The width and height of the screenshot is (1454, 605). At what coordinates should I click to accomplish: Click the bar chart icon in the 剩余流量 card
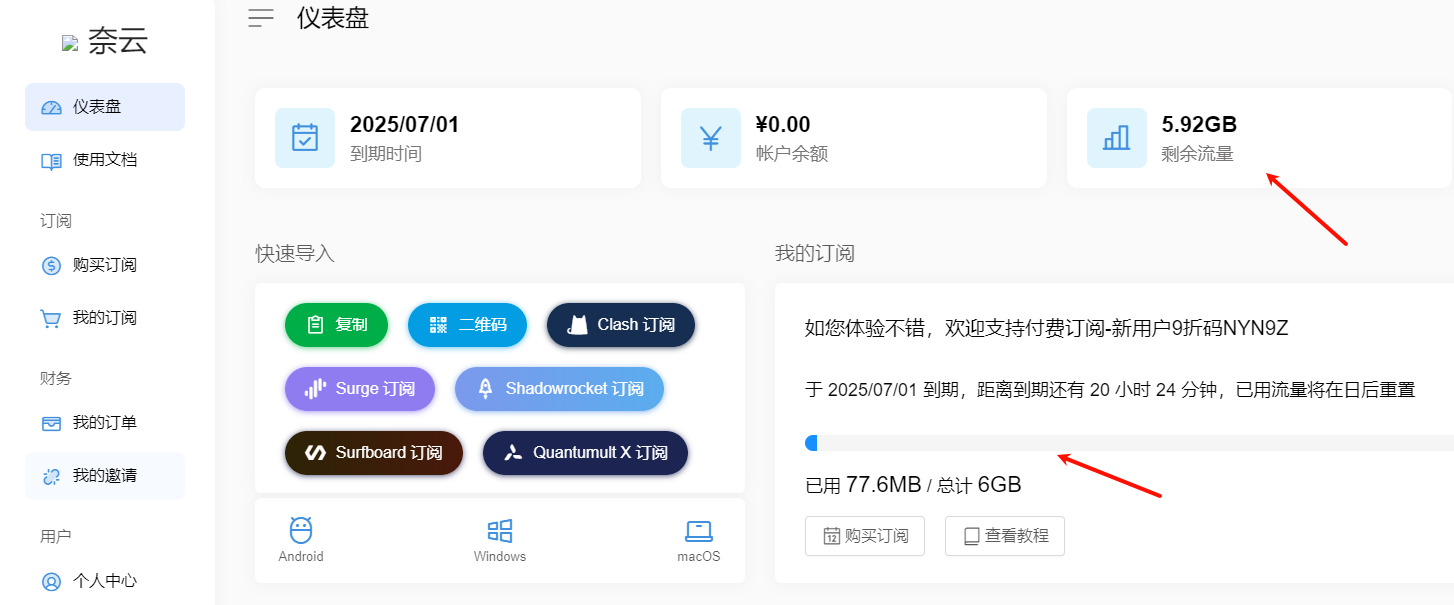tap(1117, 138)
